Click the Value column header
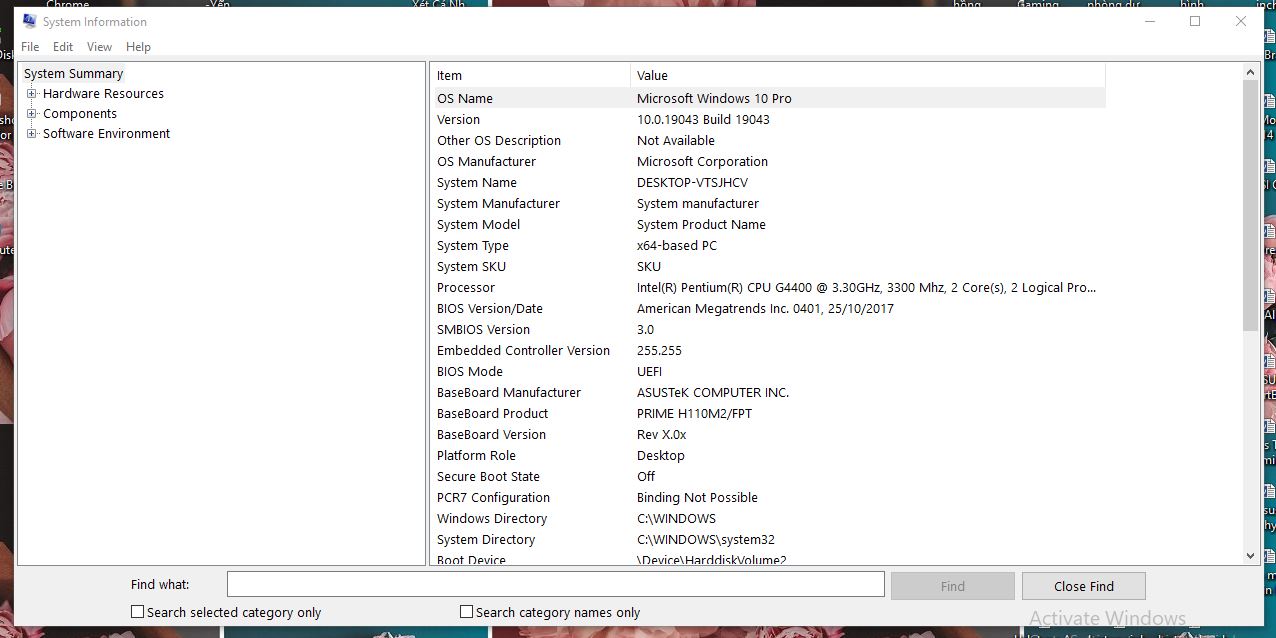This screenshot has height=638, width=1276. [x=867, y=75]
